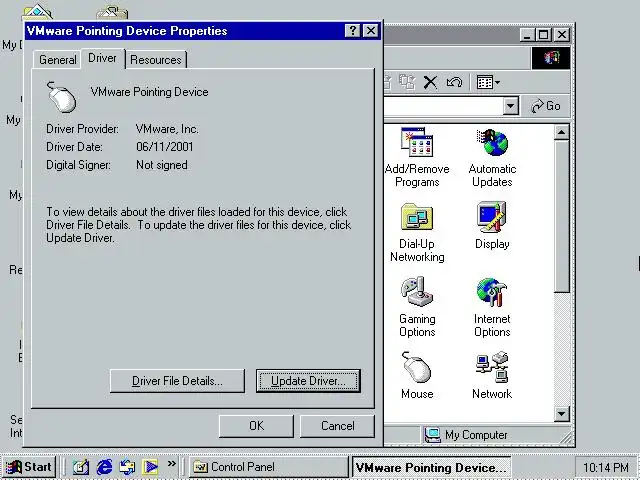This screenshot has width=640, height=480.
Task: Click Driver File Details button
Action: tap(177, 381)
